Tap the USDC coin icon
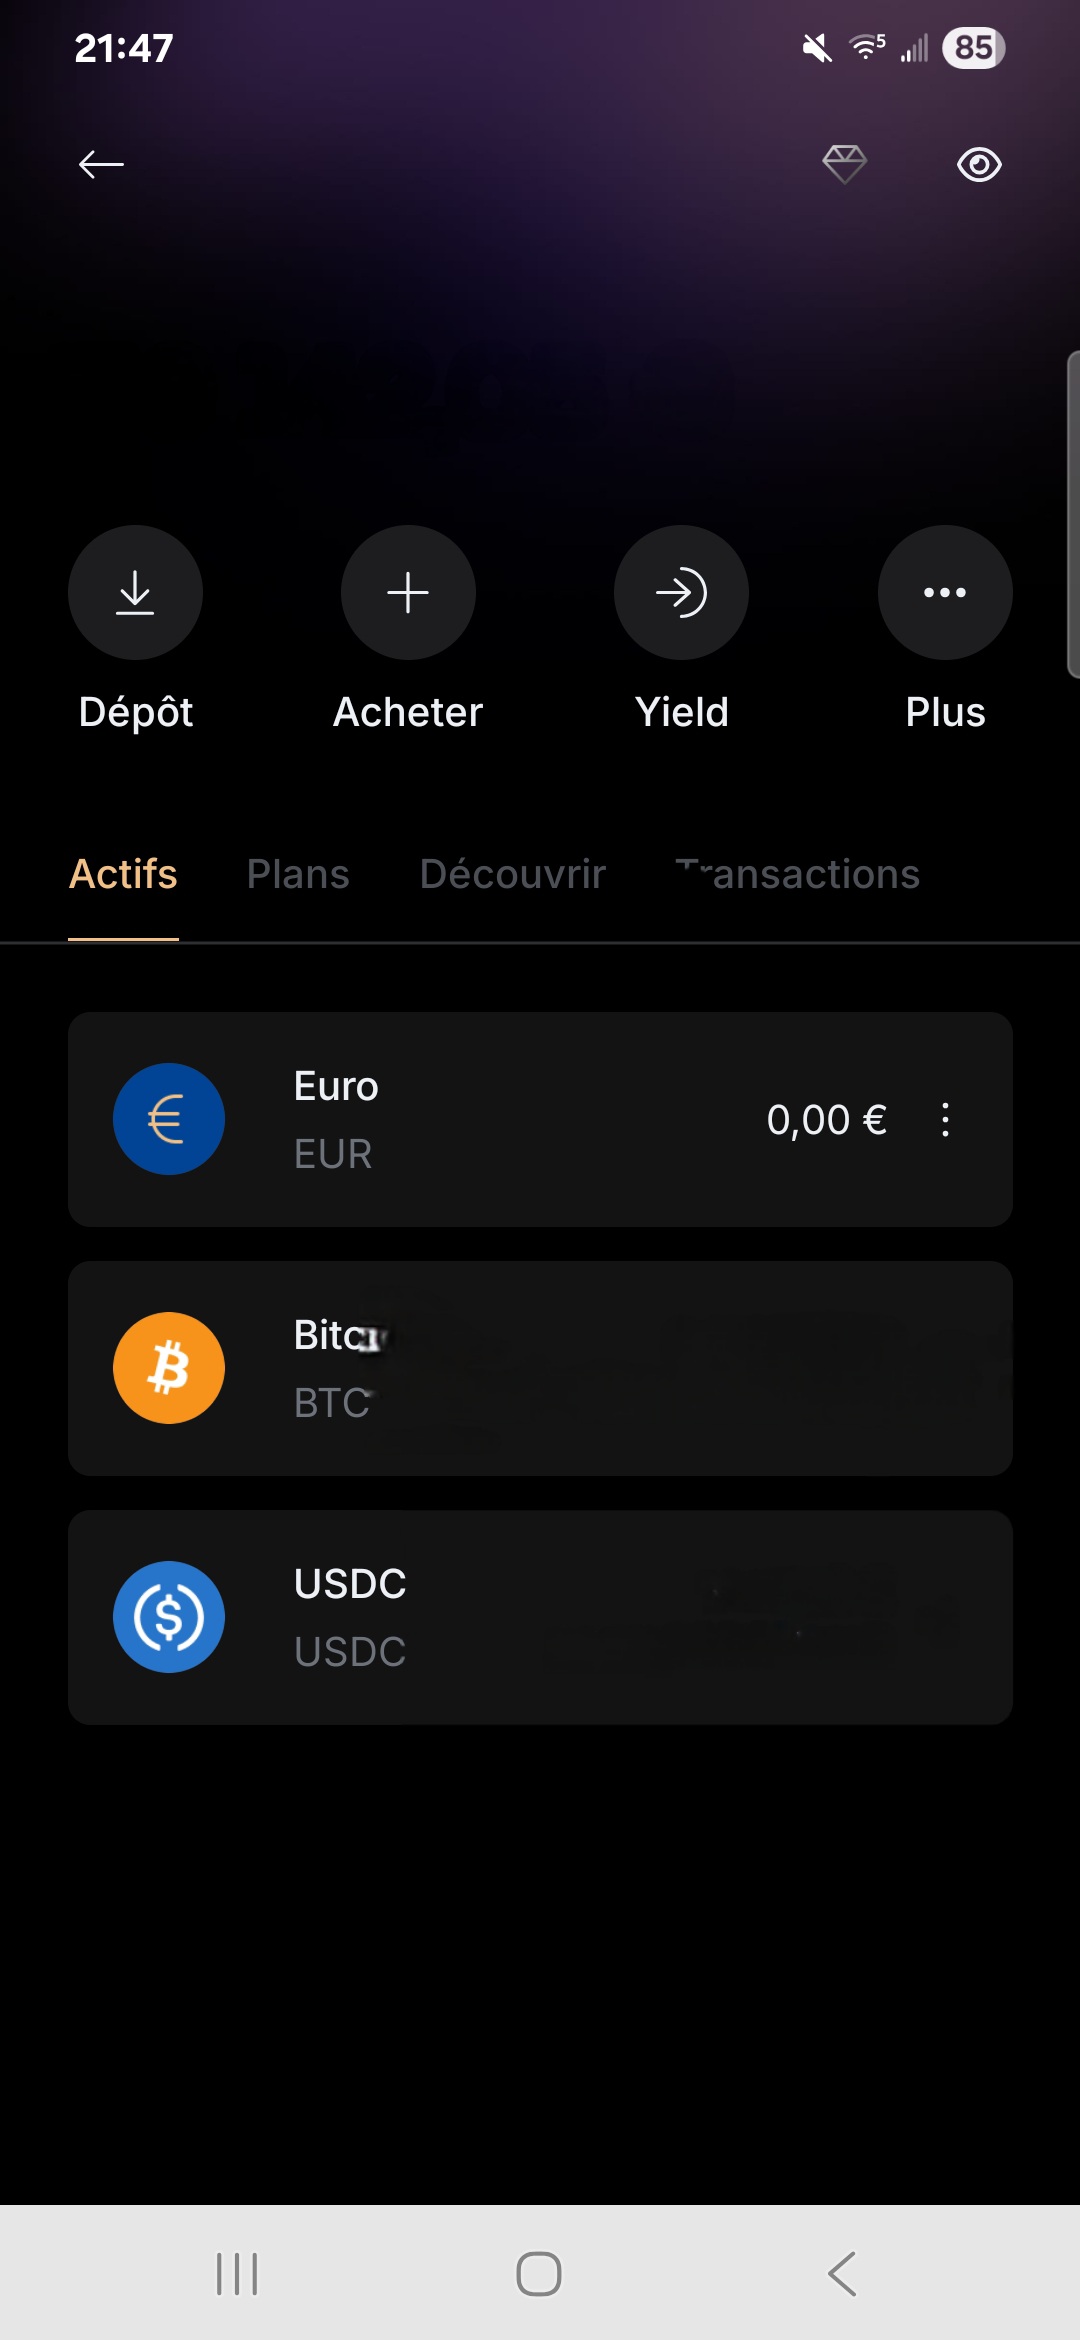Screen dimensions: 1080x2340 click(x=169, y=1617)
